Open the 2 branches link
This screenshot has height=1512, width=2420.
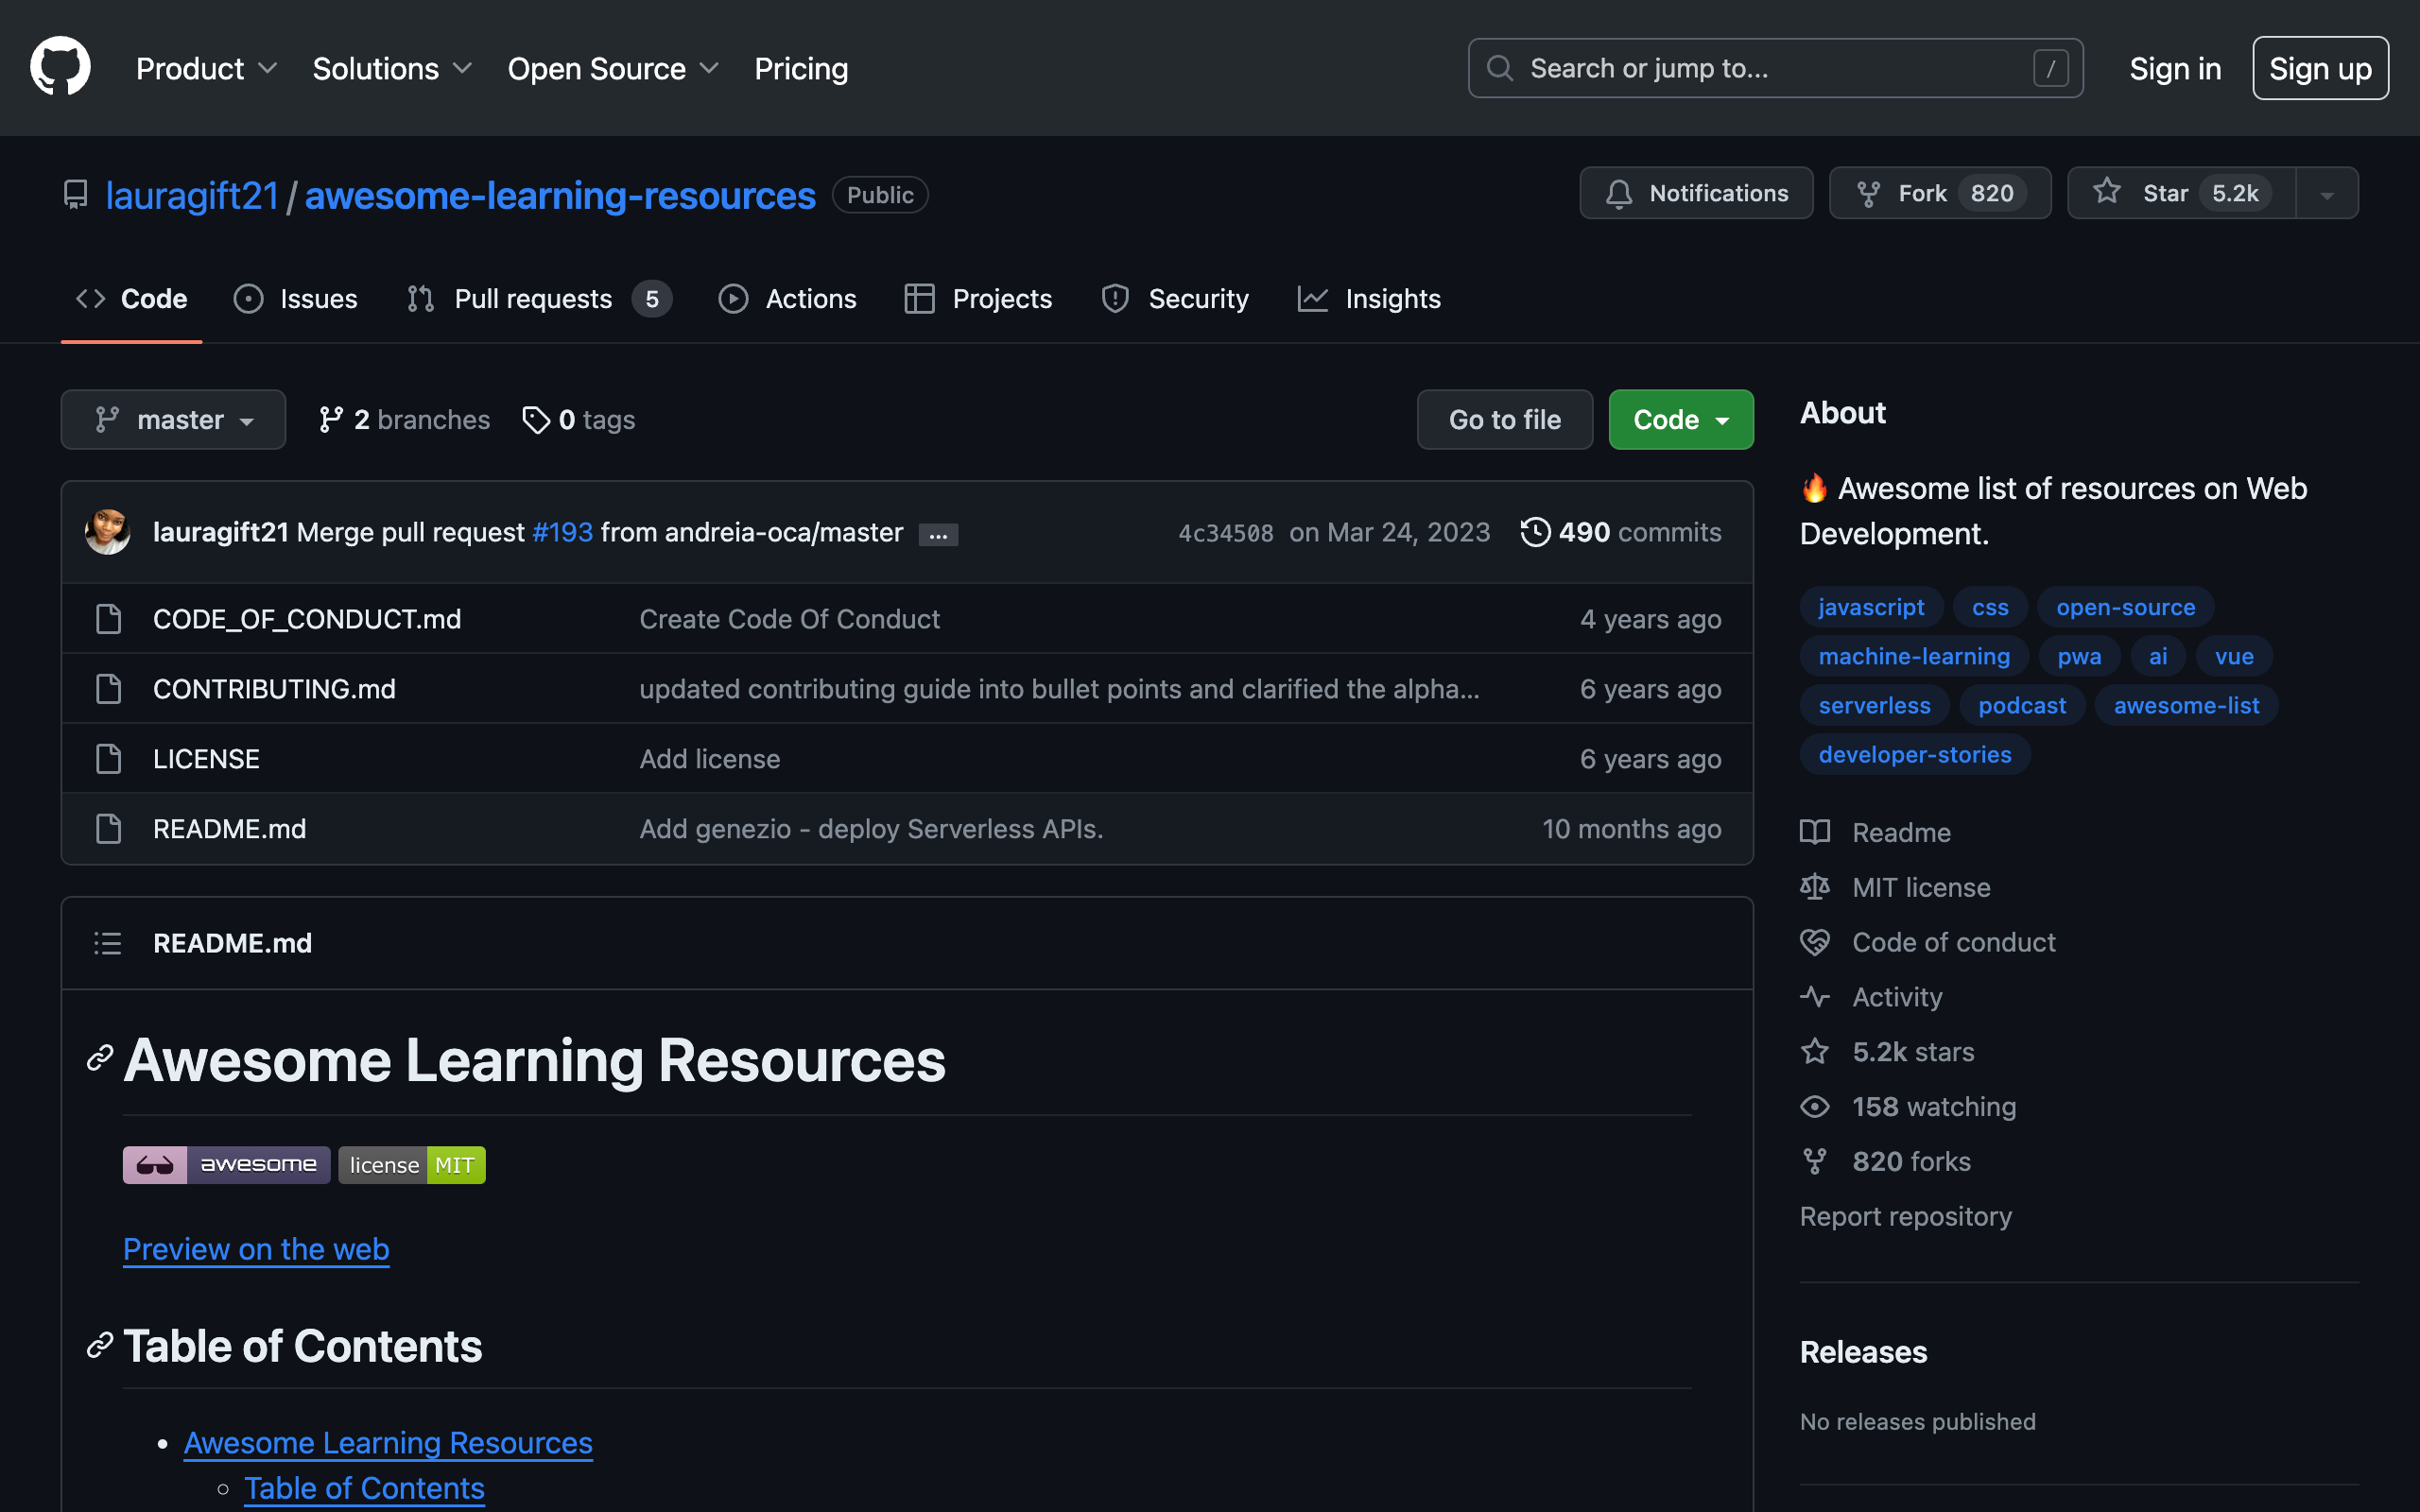point(405,420)
